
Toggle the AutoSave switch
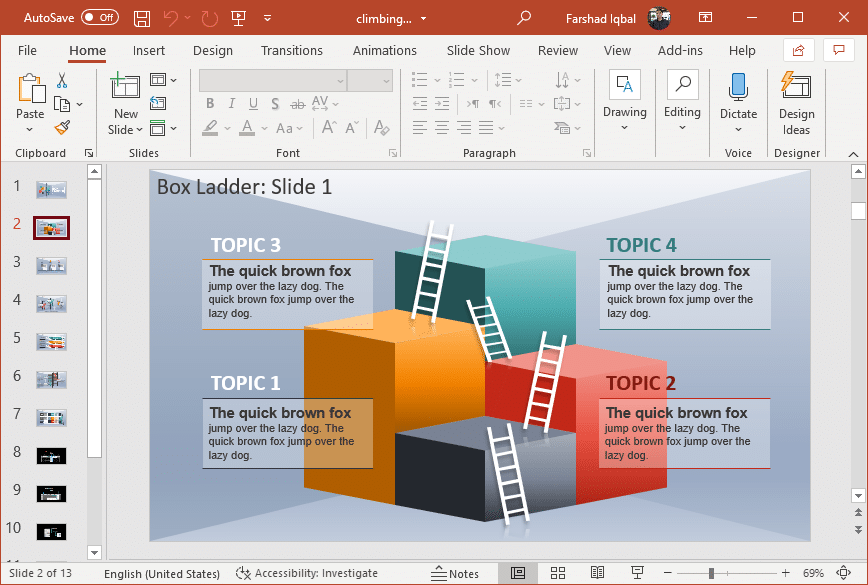click(100, 18)
